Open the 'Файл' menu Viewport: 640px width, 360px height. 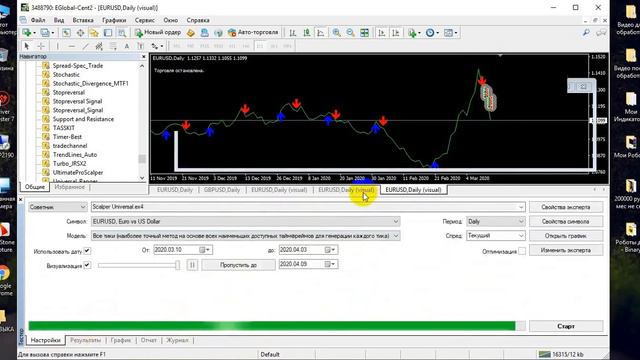(x=38, y=20)
